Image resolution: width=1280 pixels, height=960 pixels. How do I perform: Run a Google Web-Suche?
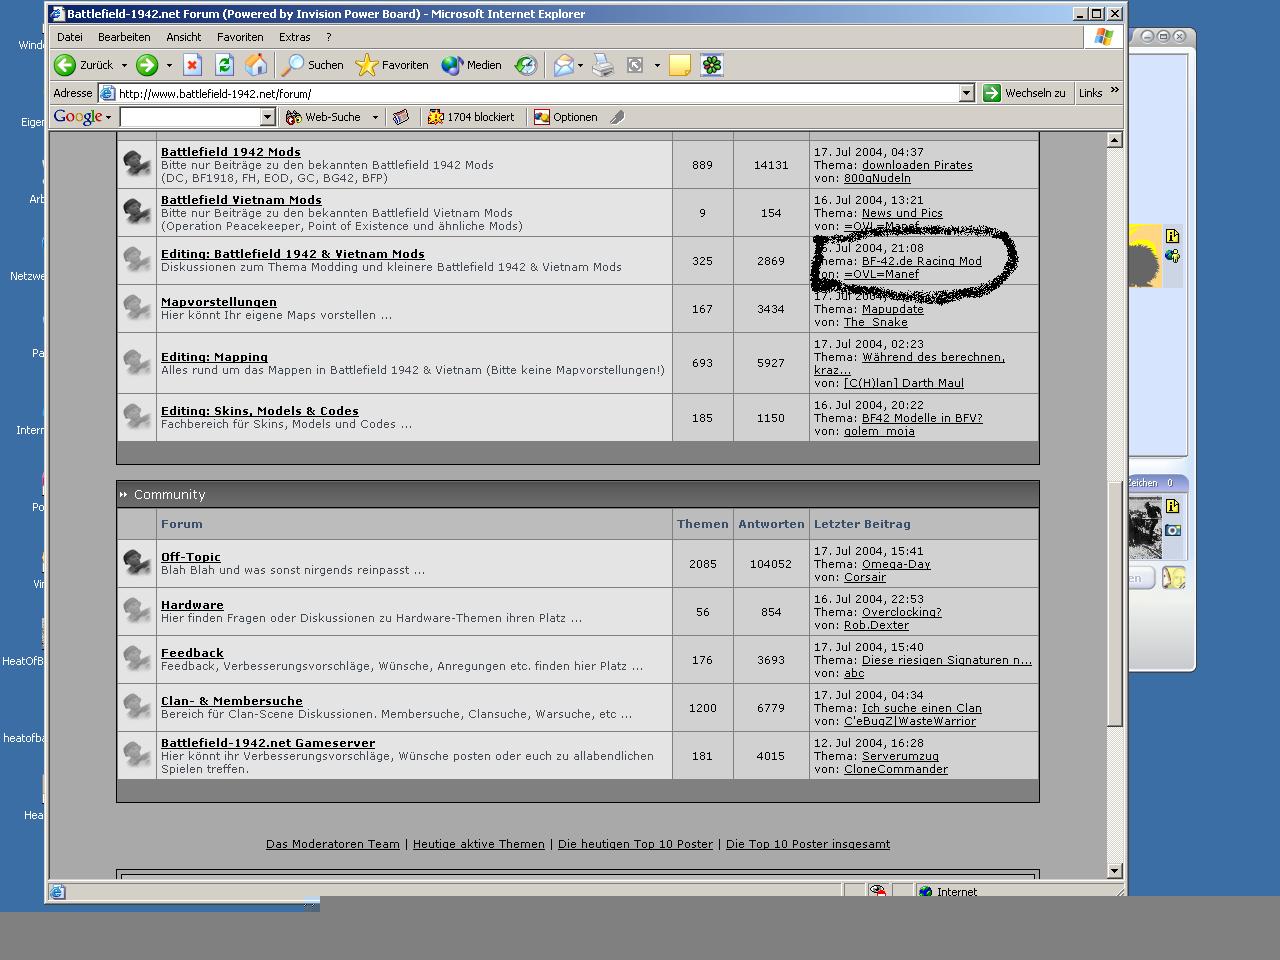click(x=324, y=117)
